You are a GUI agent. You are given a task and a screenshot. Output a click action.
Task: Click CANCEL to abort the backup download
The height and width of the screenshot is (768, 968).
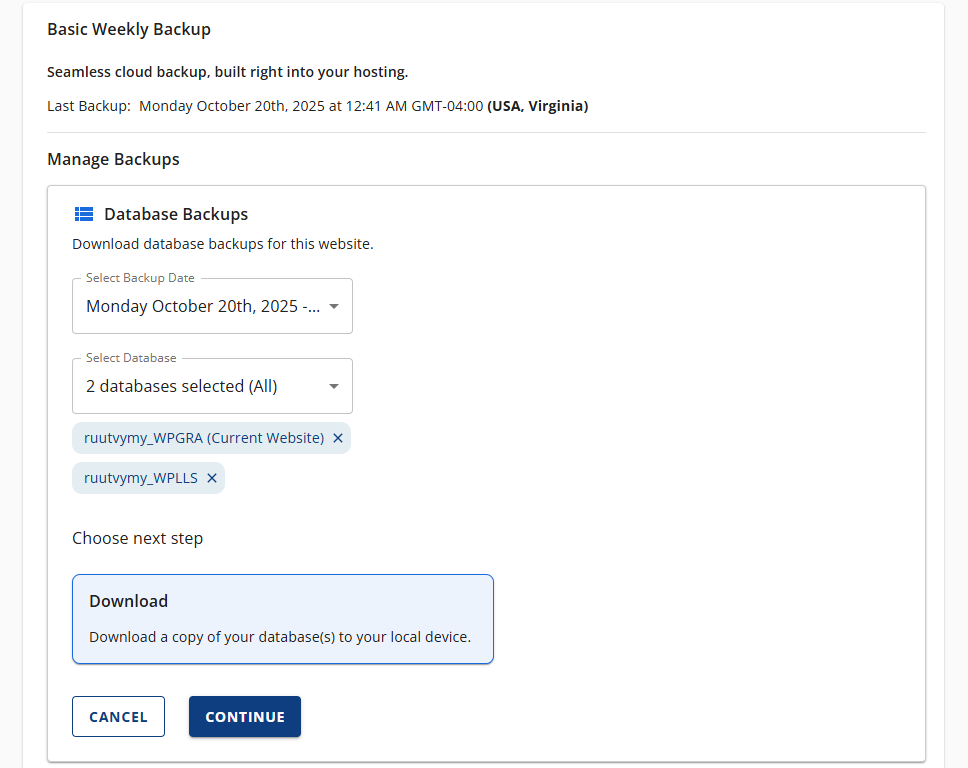pos(118,716)
